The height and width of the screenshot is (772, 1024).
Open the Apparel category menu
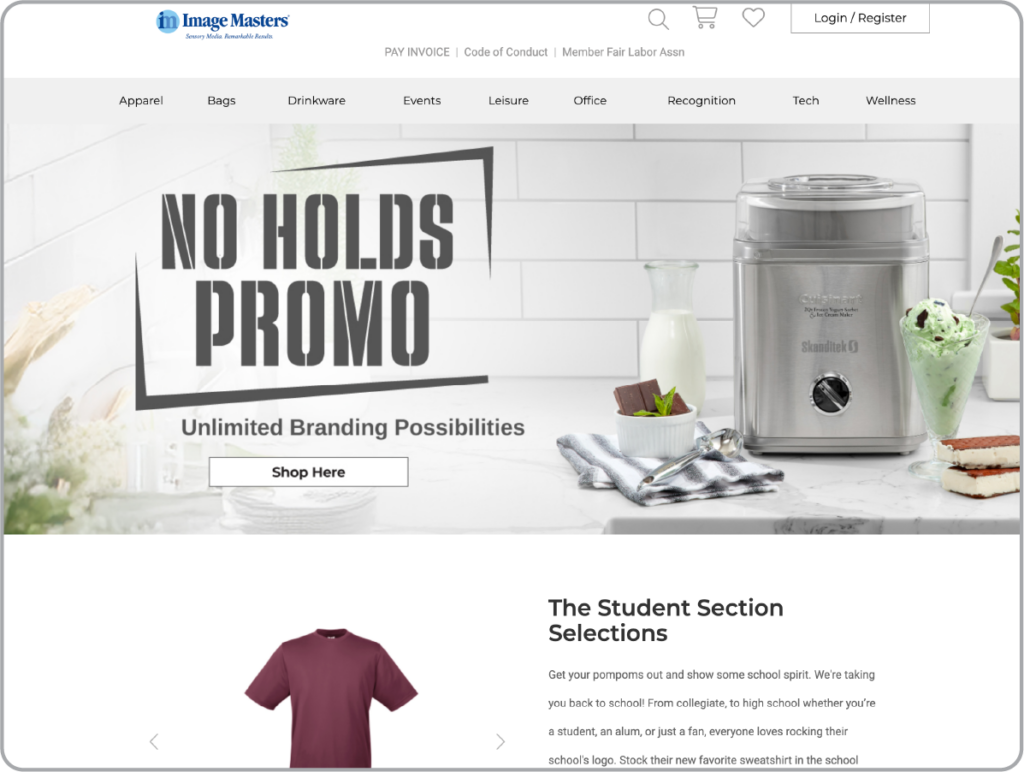141,101
